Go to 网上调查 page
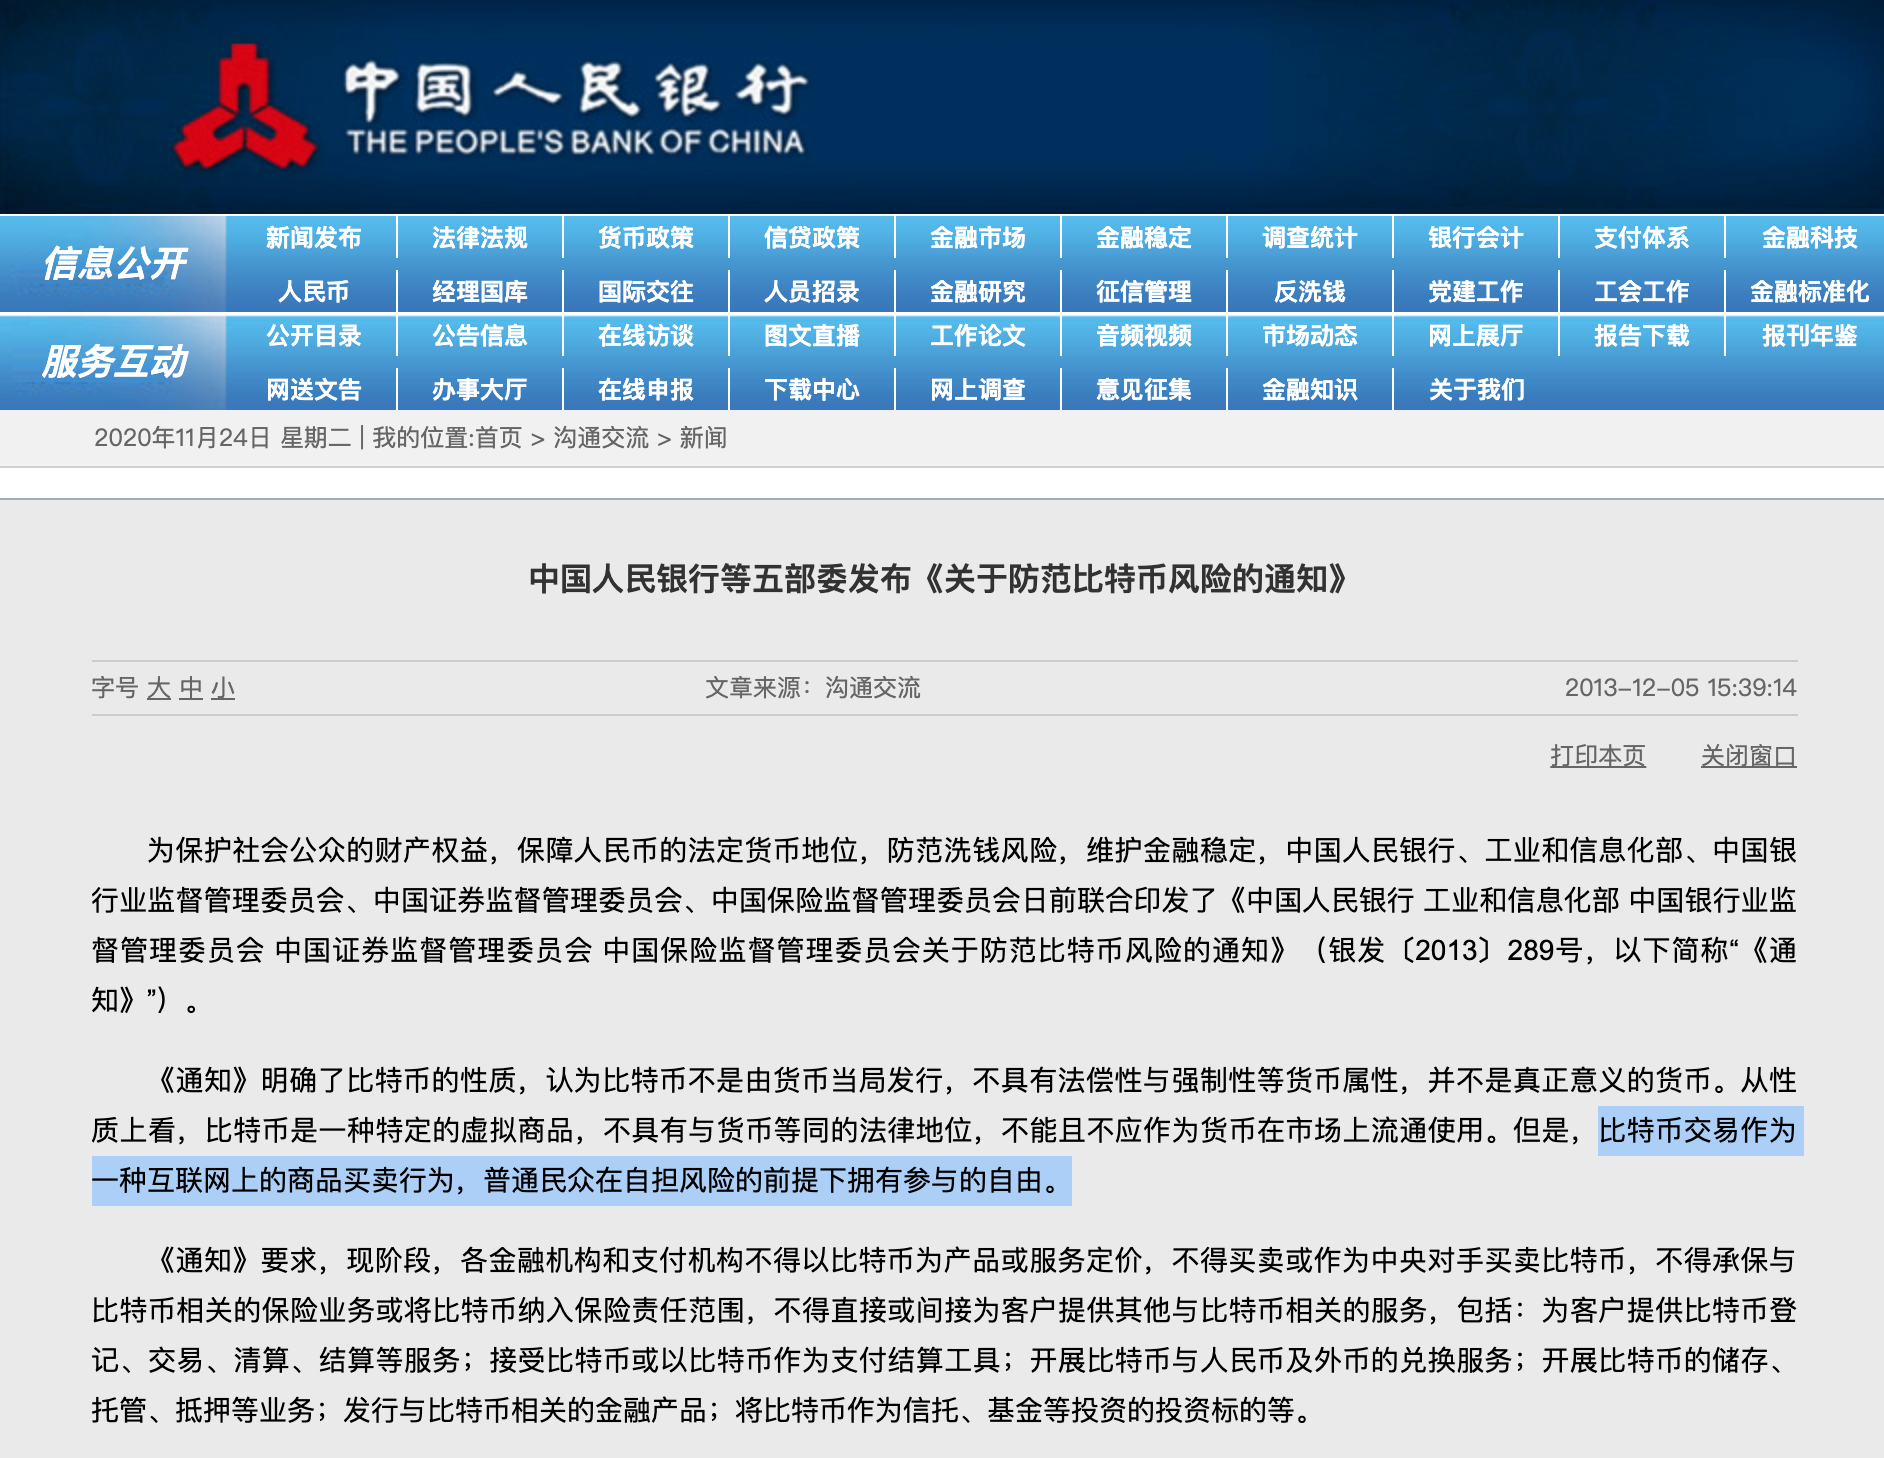1884x1458 pixels. click(977, 390)
